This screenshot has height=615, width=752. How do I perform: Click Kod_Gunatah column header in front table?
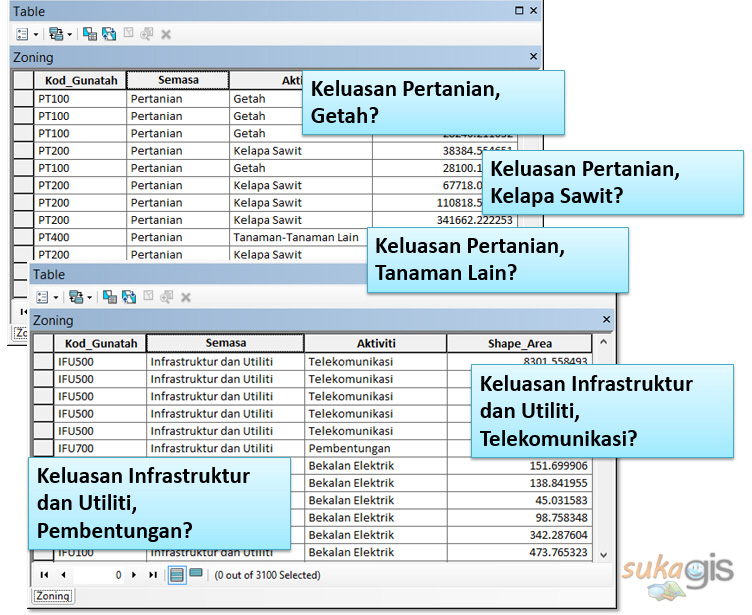click(x=101, y=343)
